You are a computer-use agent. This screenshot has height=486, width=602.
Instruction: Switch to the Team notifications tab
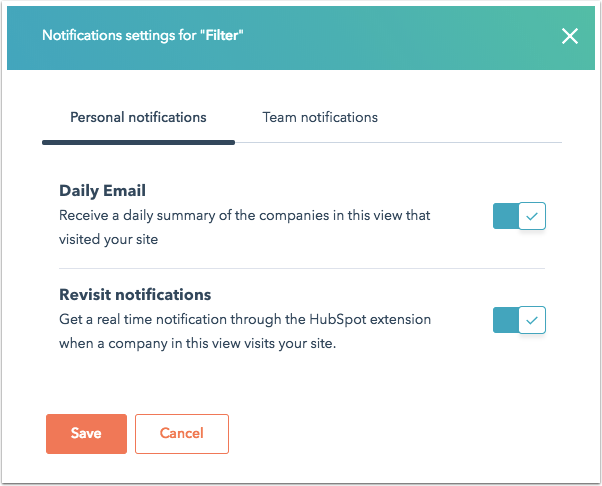point(320,117)
